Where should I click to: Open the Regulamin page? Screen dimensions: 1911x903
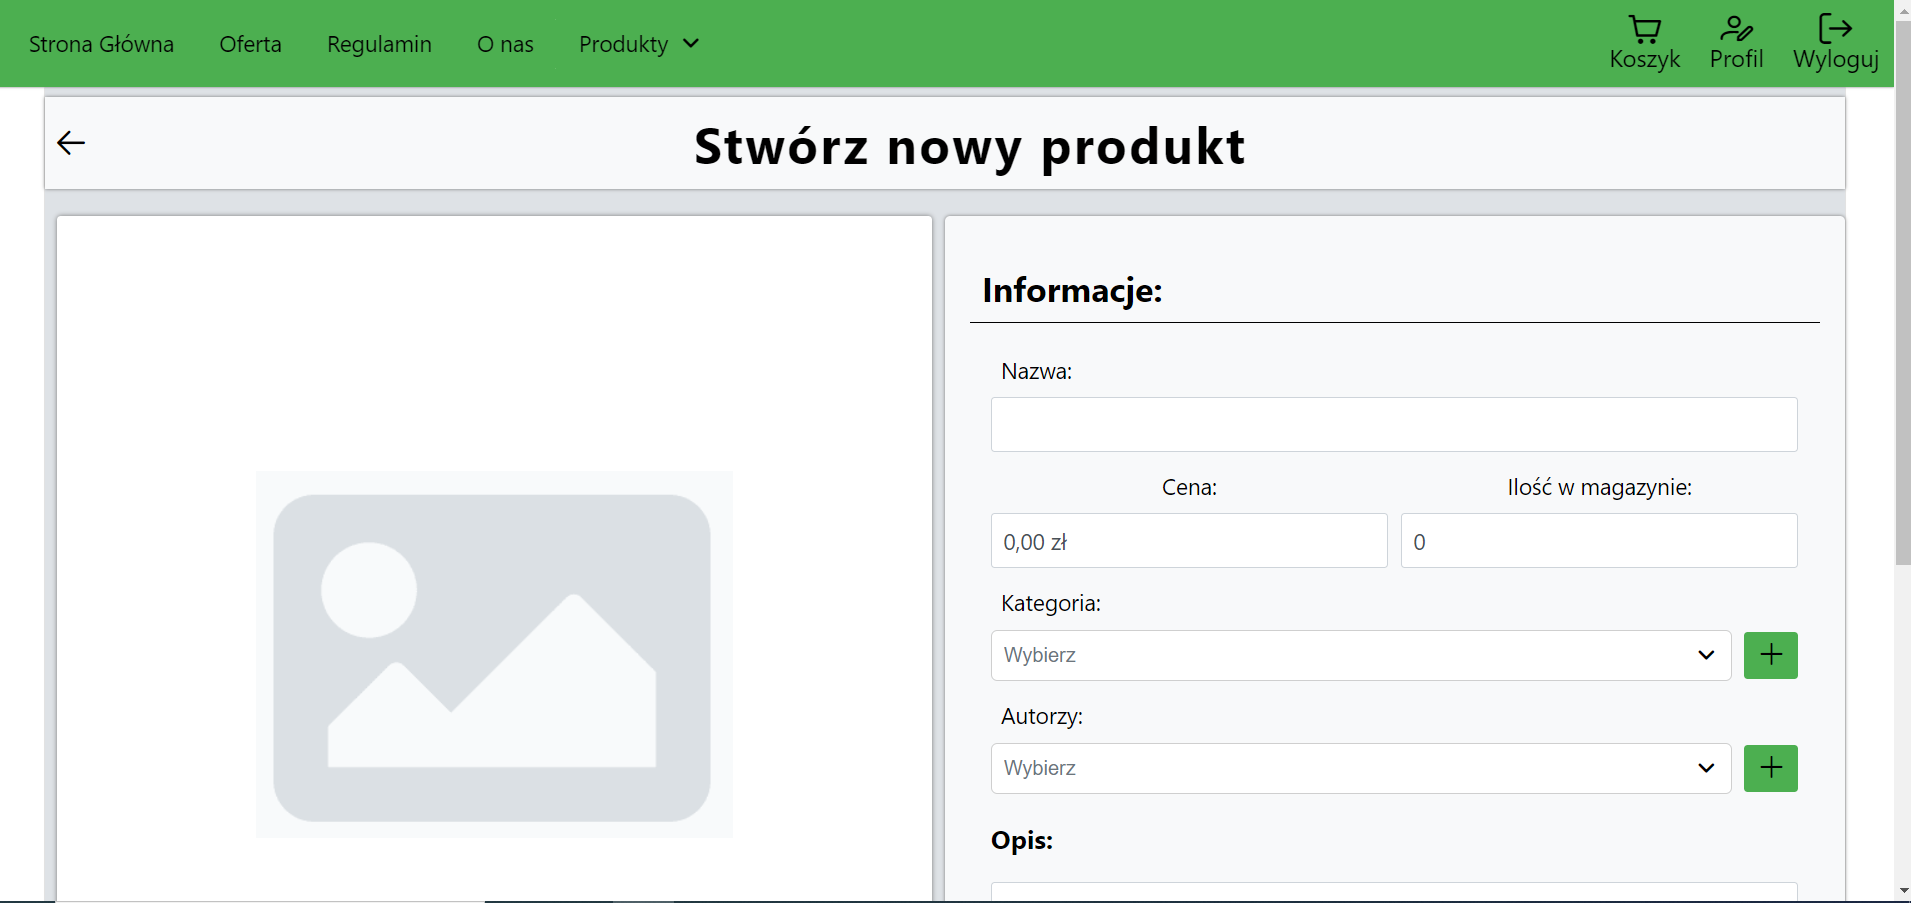(379, 44)
